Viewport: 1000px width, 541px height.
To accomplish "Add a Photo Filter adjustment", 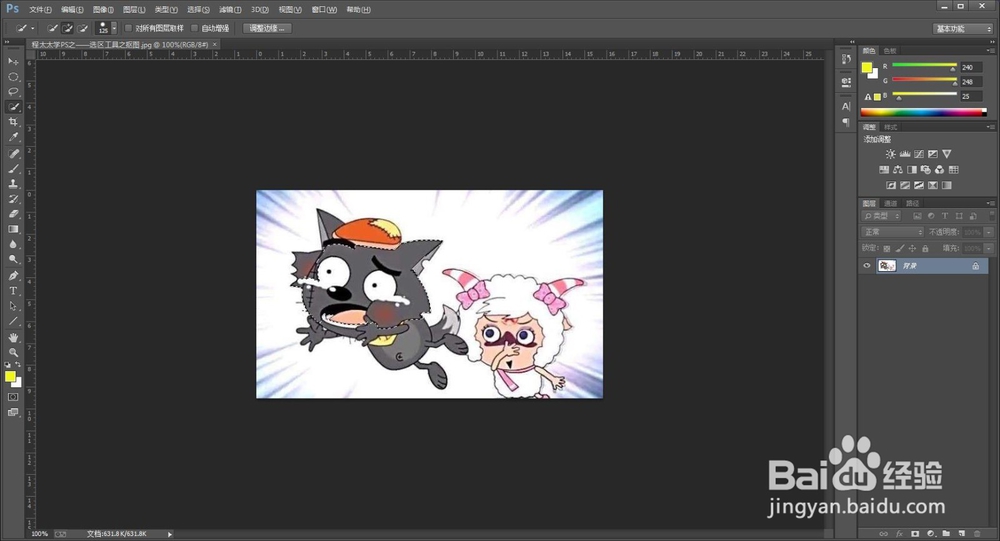I will click(925, 170).
